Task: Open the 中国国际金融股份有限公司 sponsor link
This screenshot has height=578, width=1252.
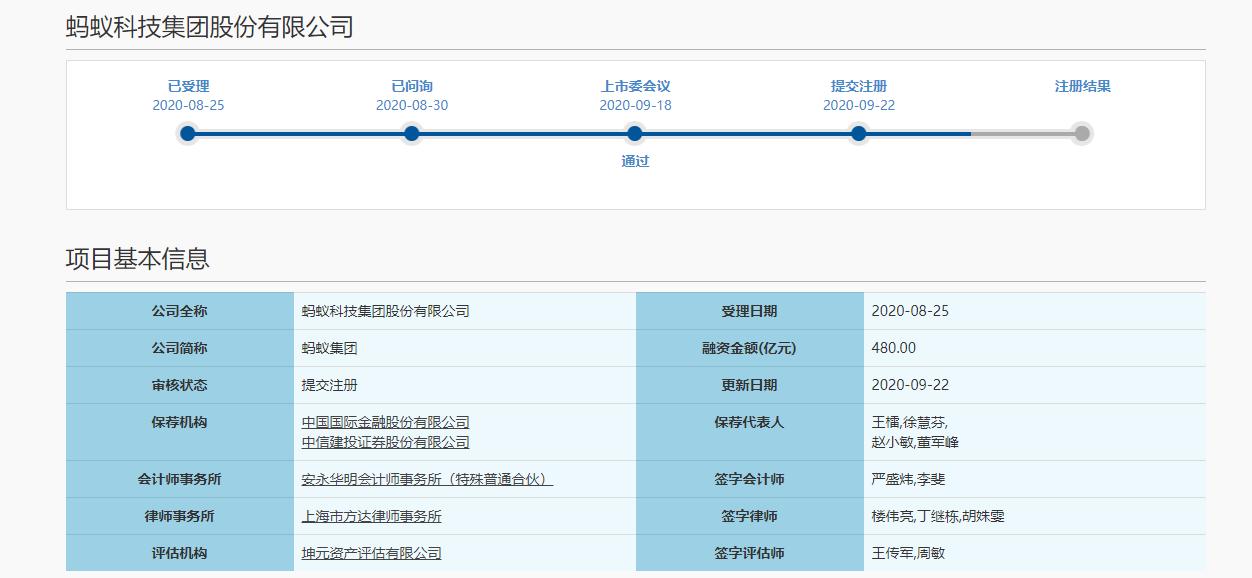Action: click(385, 423)
